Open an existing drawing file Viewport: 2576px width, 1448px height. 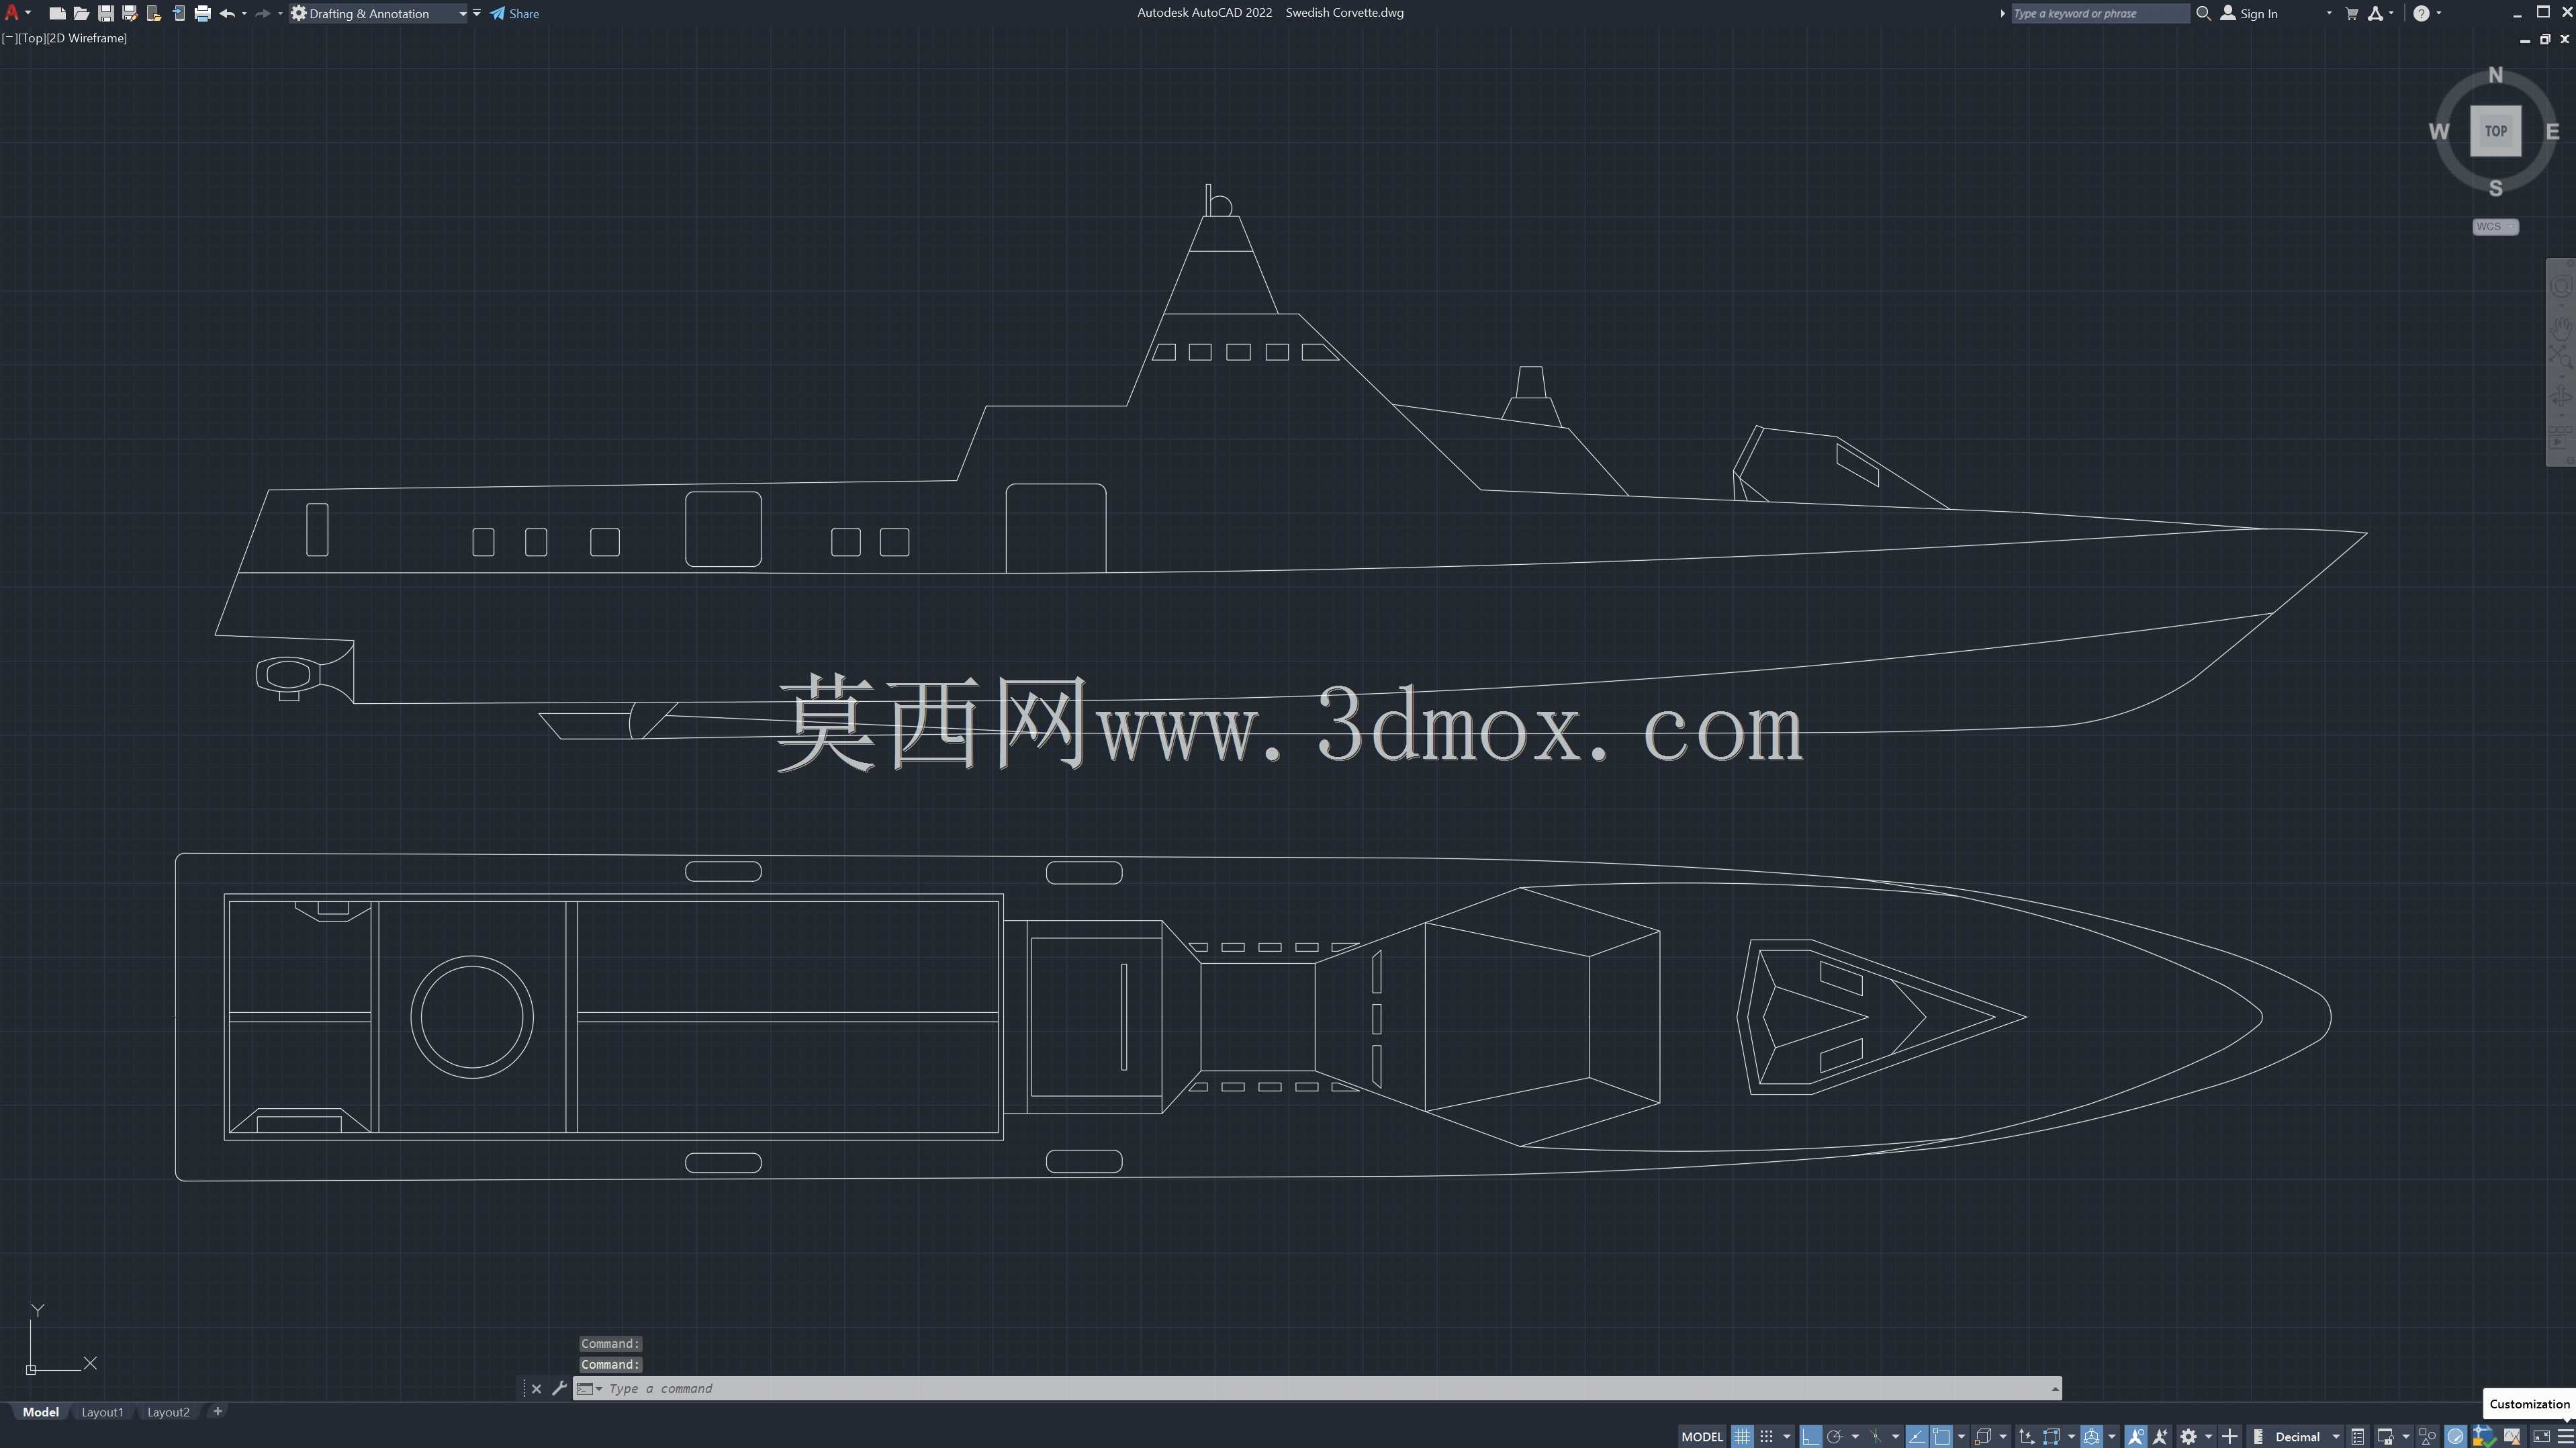tap(81, 14)
